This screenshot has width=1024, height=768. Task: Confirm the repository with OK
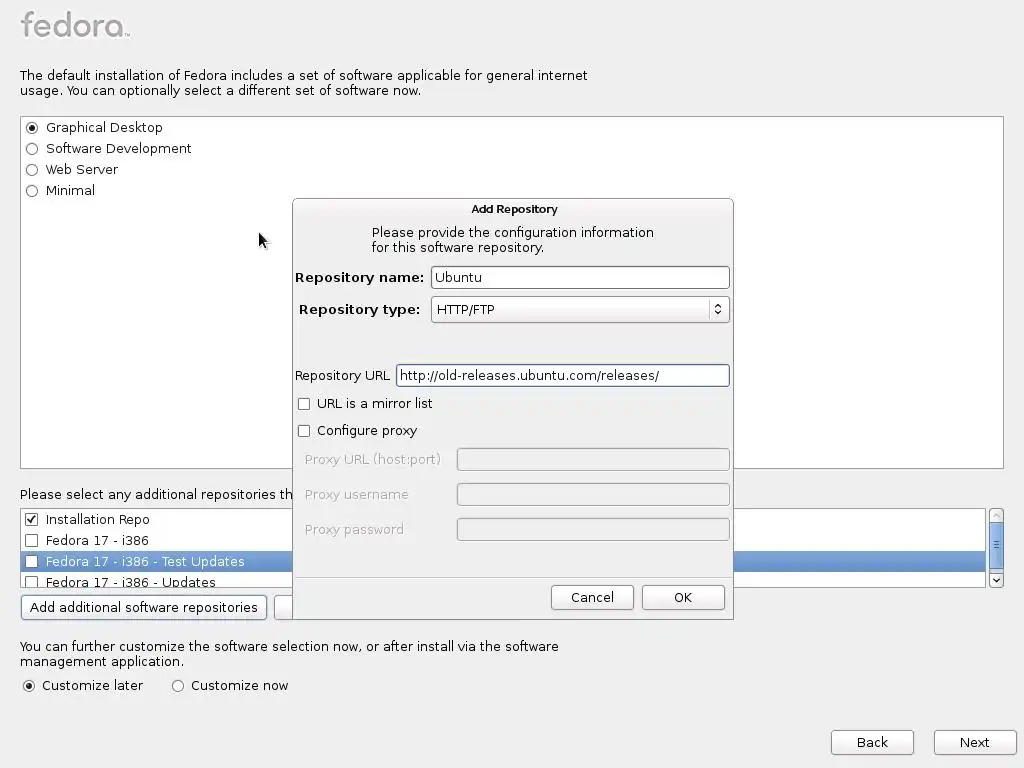pyautogui.click(x=683, y=598)
